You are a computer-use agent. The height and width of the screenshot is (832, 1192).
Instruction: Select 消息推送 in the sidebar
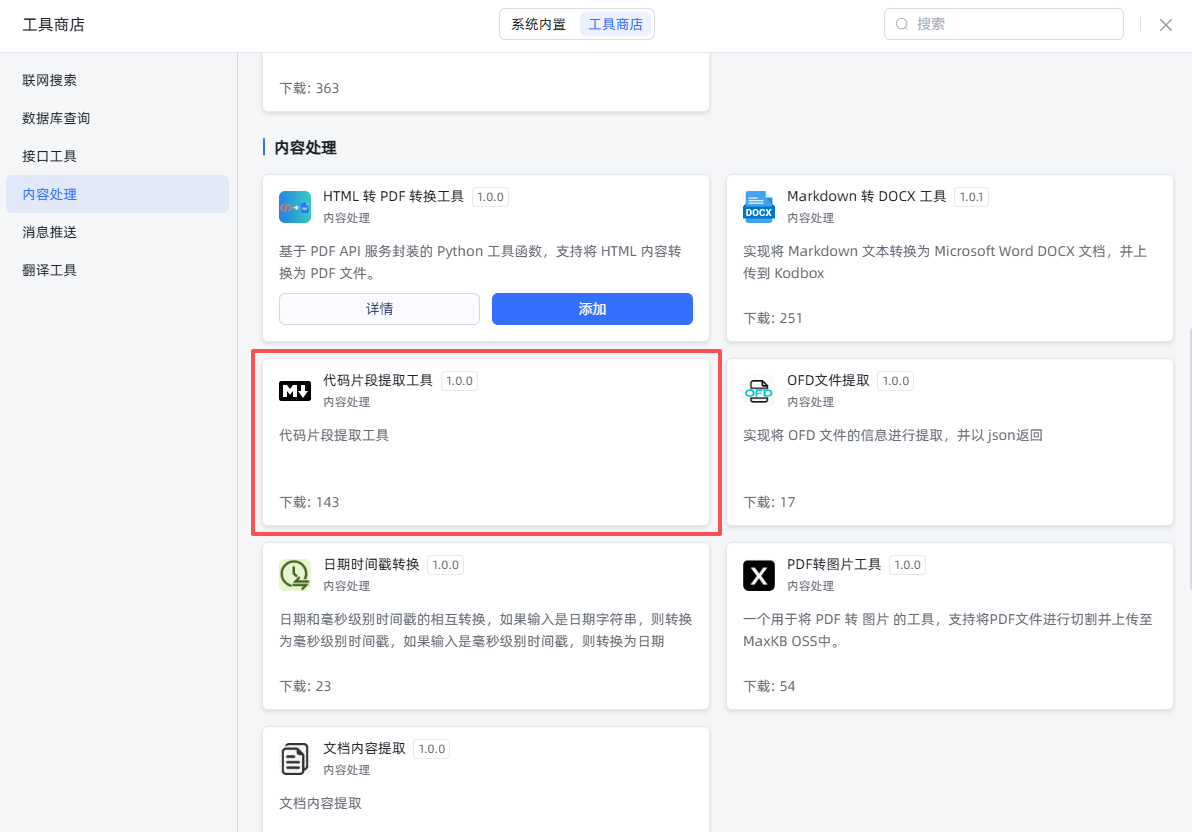[x=117, y=232]
